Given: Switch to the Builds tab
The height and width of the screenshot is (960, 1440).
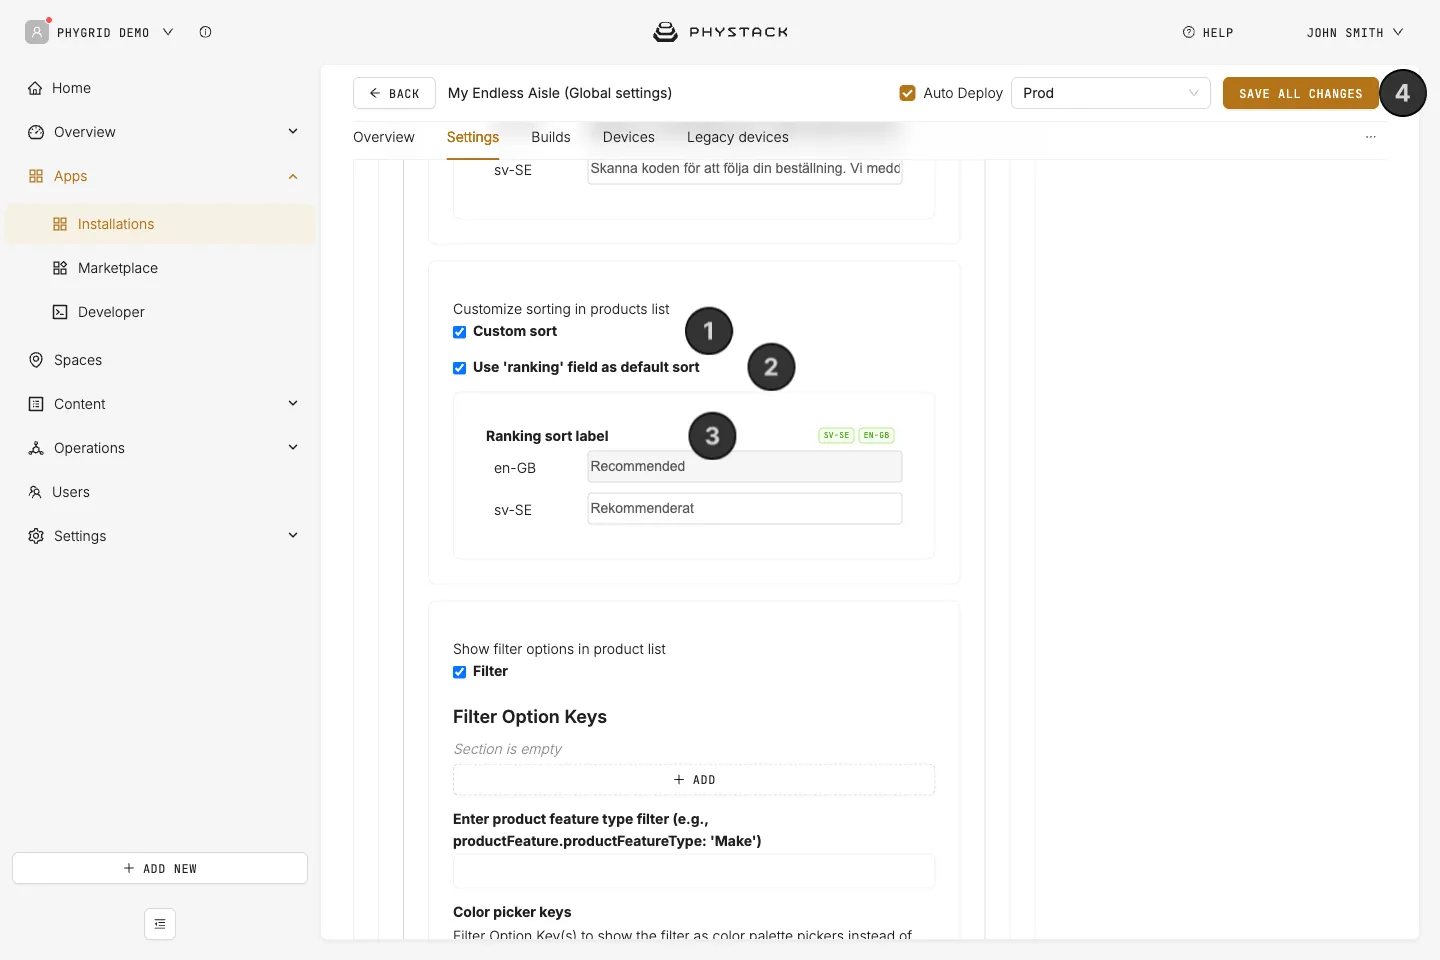Looking at the screenshot, I should point(551,137).
